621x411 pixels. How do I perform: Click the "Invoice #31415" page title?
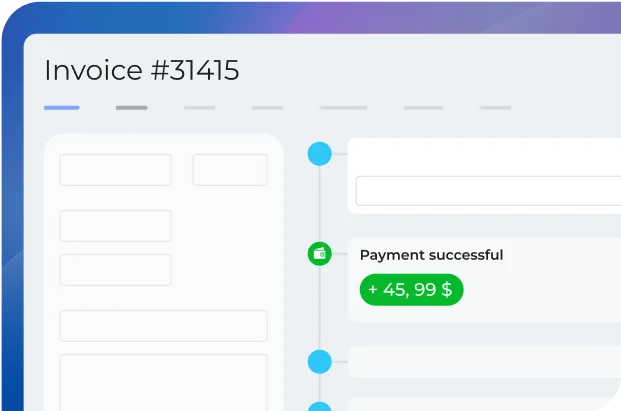[x=142, y=70]
